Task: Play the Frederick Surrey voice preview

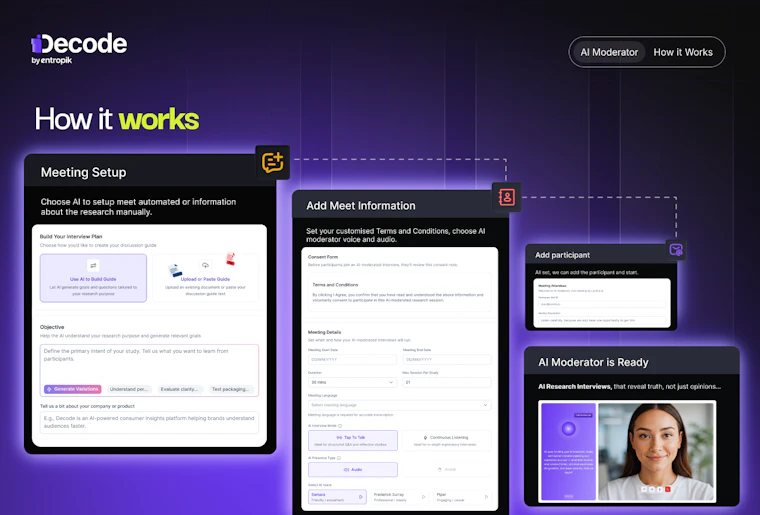Action: [424, 497]
